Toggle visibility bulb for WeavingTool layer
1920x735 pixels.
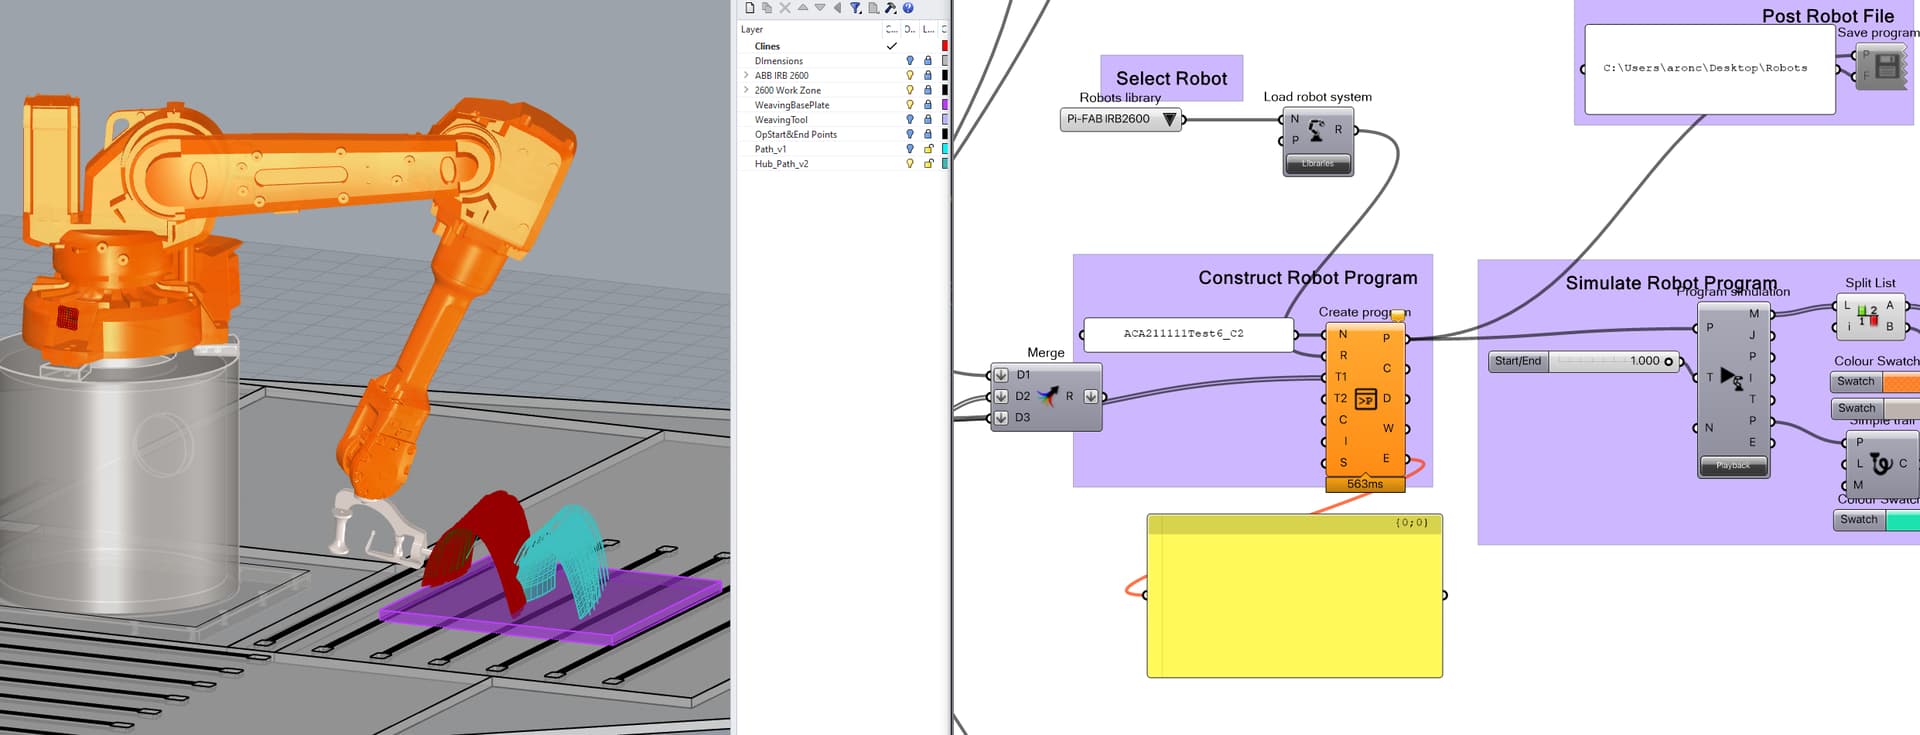pos(910,120)
